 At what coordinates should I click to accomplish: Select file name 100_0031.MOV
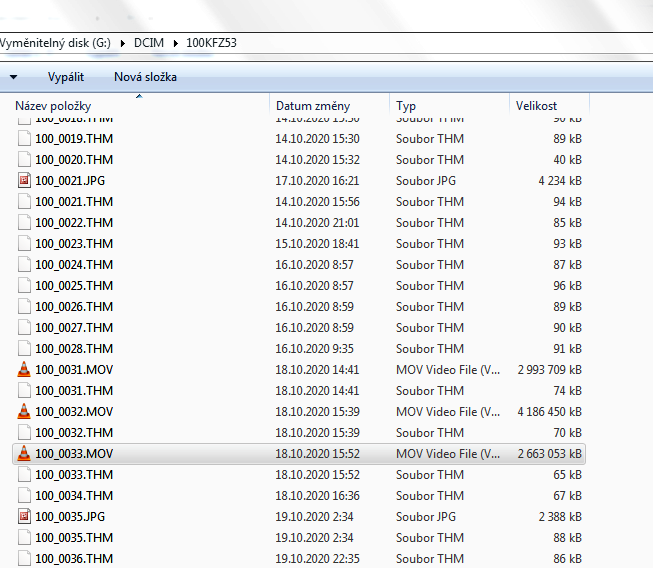74,370
